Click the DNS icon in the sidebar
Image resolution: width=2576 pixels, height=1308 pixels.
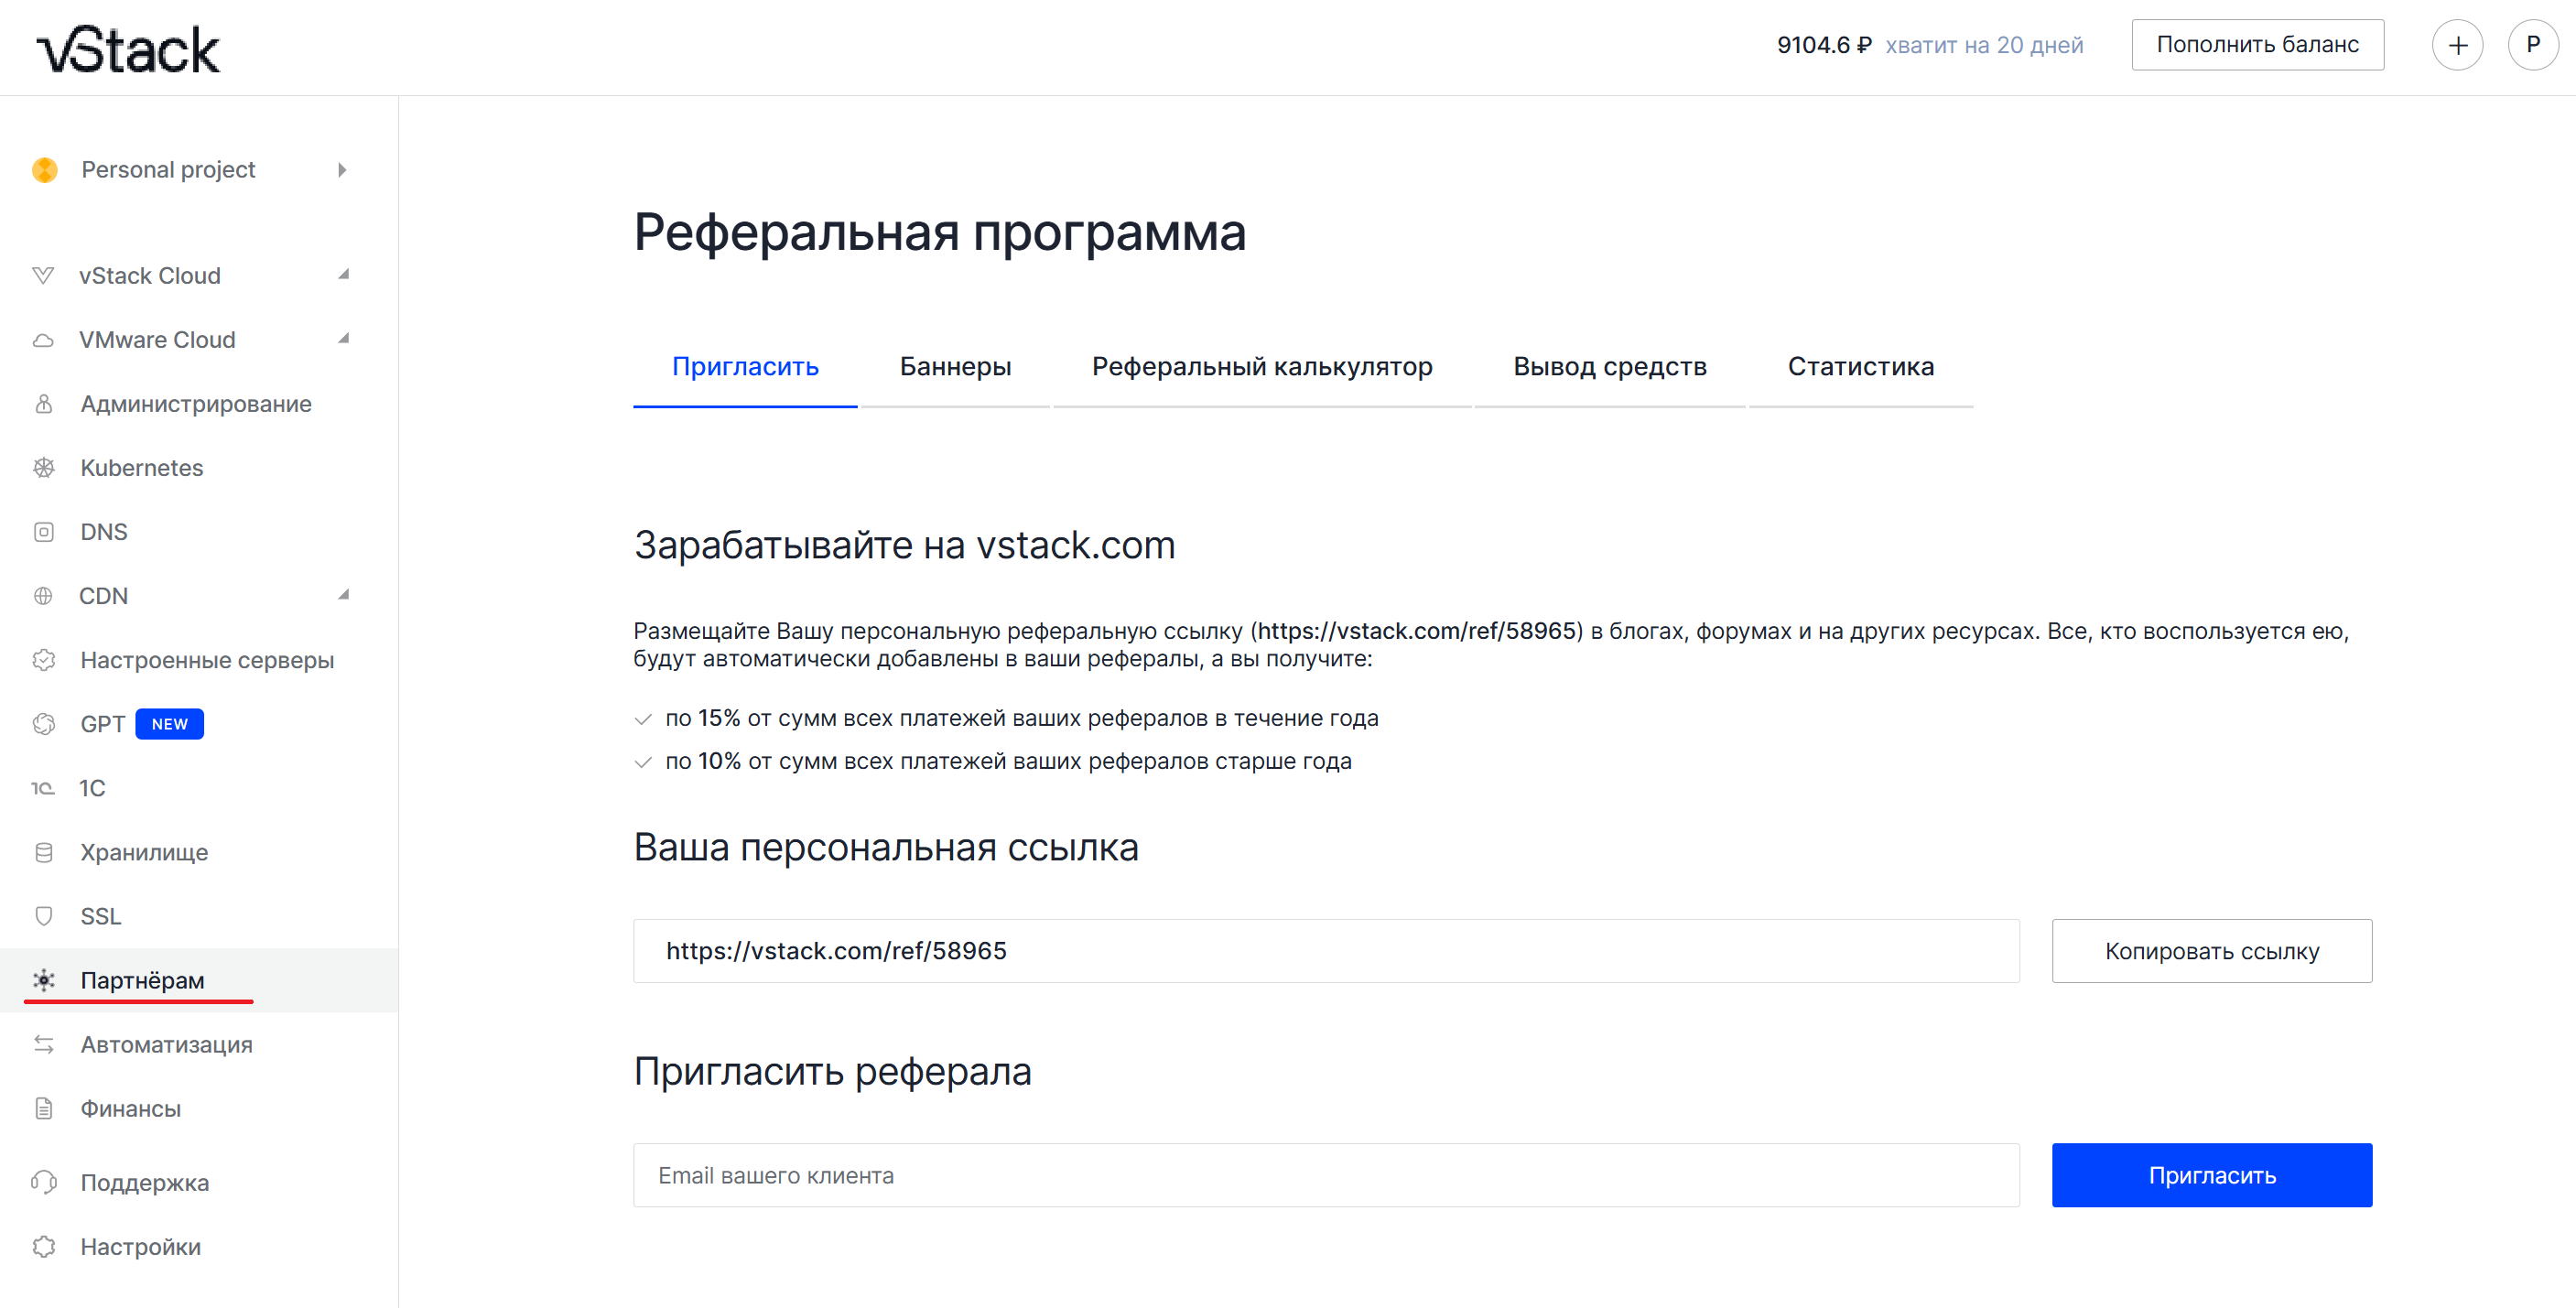(43, 531)
